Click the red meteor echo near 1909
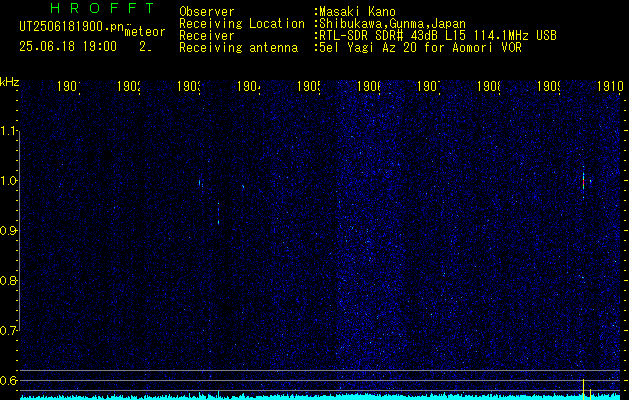629x400 pixels. (583, 181)
